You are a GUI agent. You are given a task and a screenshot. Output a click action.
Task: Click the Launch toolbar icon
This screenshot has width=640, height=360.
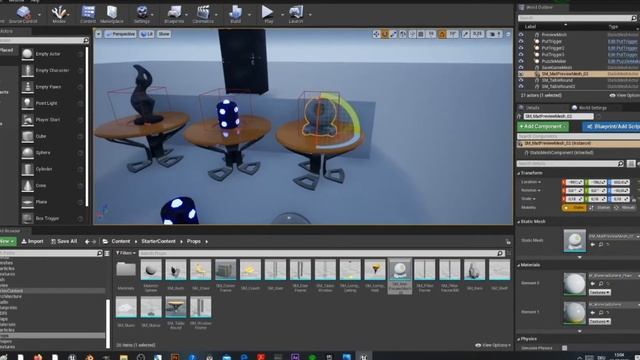[296, 14]
